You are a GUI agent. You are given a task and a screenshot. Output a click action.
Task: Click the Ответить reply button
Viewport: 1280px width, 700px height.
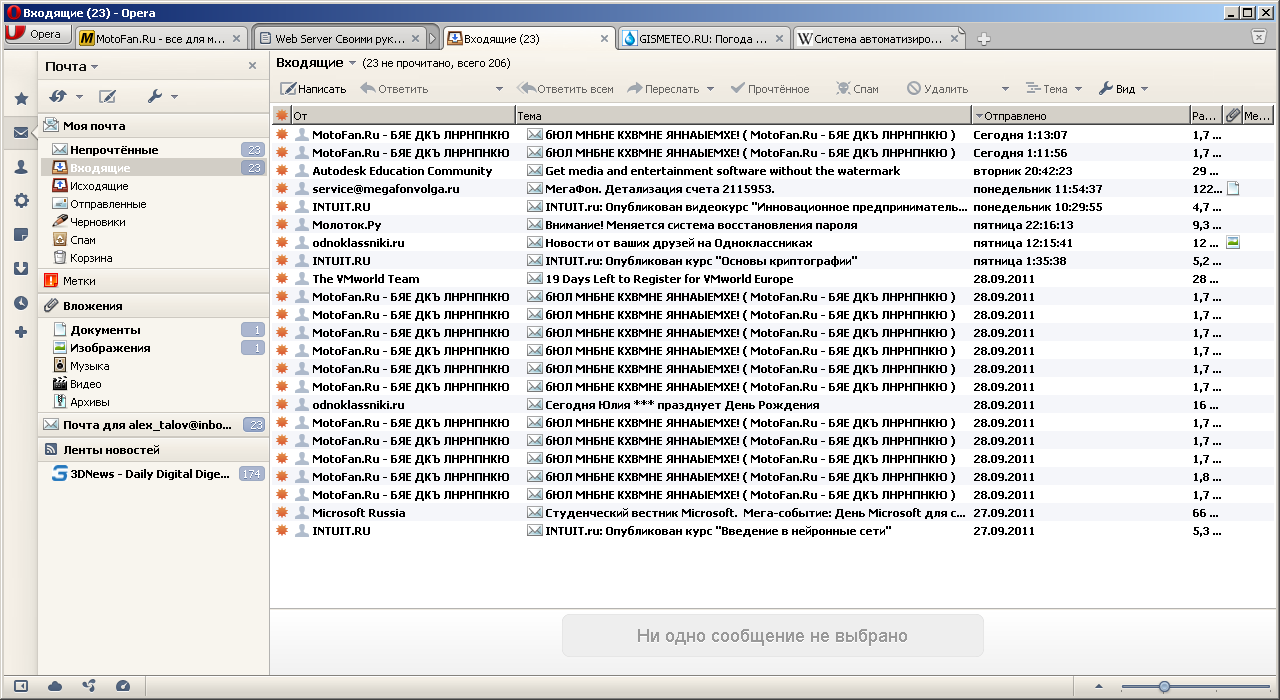click(x=394, y=89)
